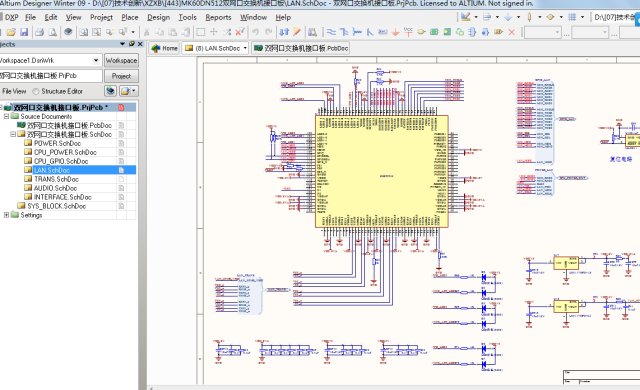Open an existing document via folder icon
Image resolution: width=640 pixels, height=390 pixels.
[x=11, y=32]
